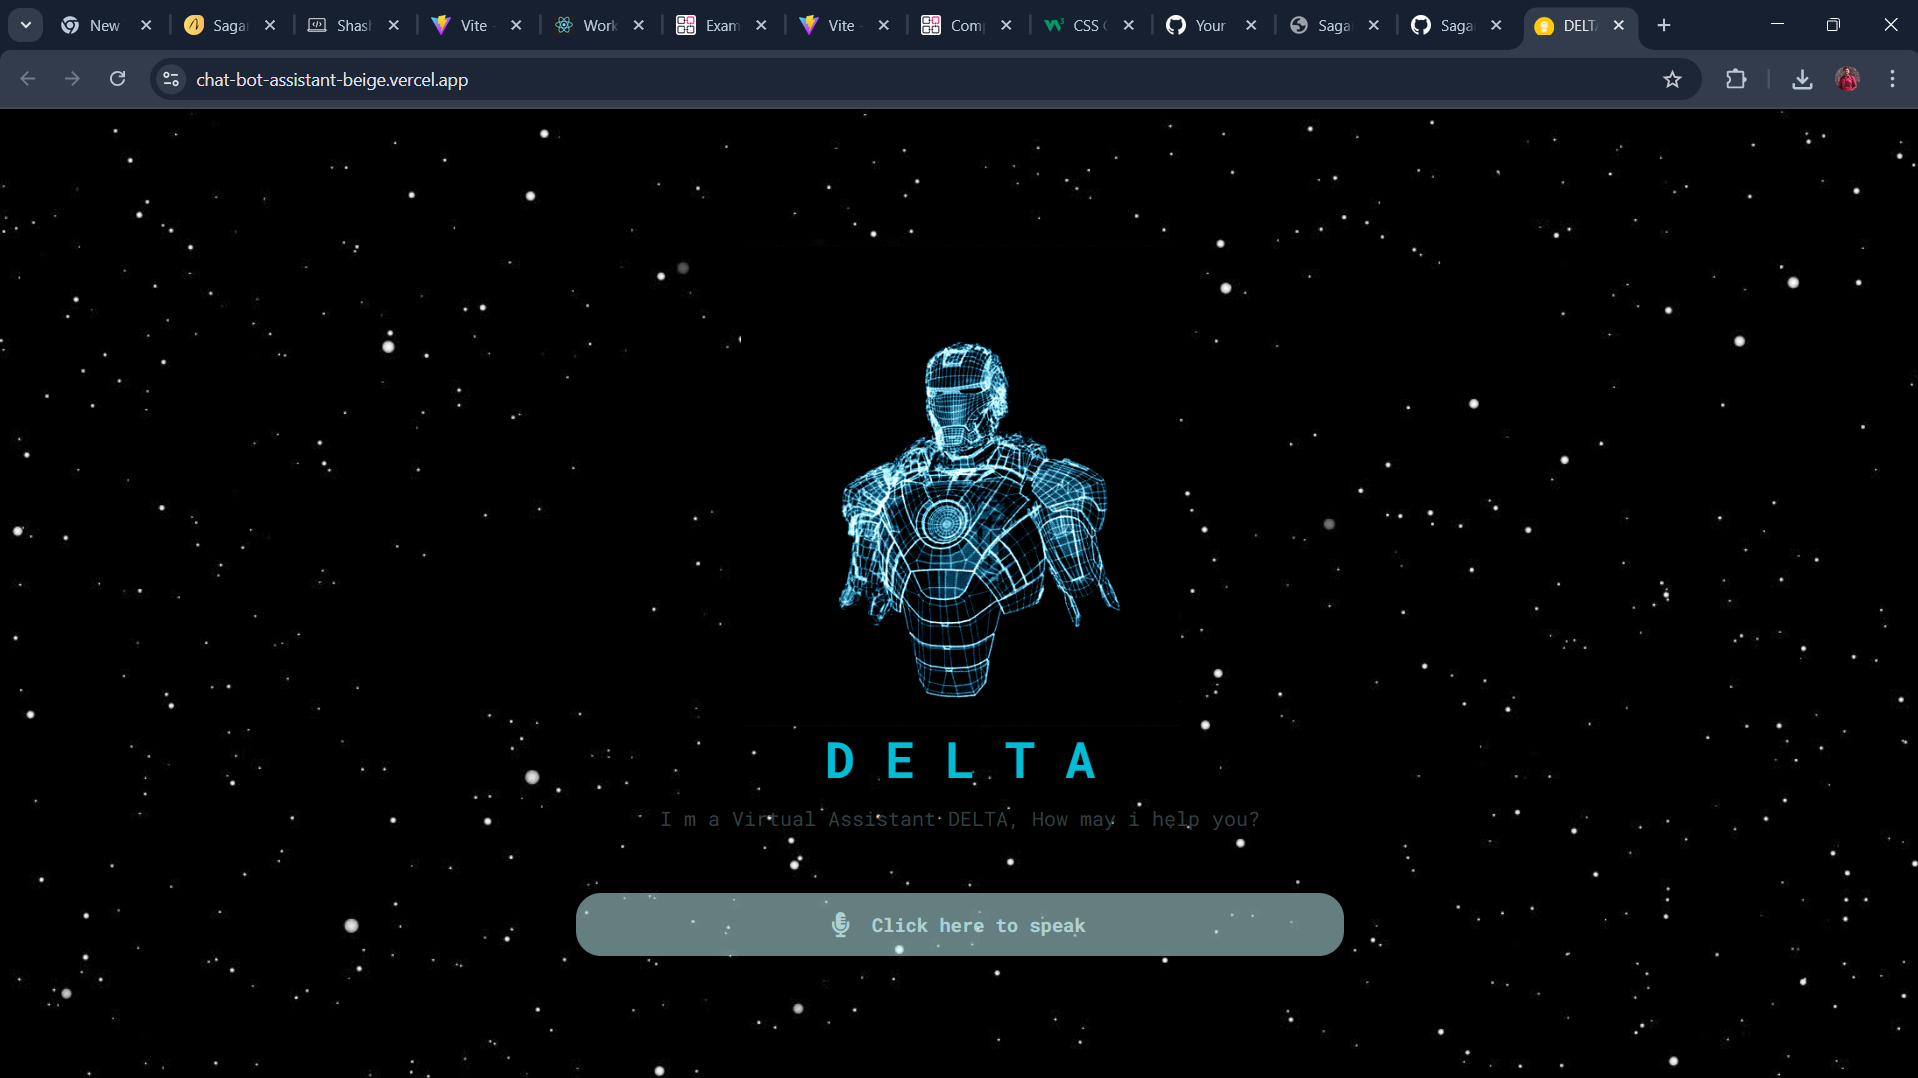Close the GitHub 'Your' tab

pos(1251,25)
